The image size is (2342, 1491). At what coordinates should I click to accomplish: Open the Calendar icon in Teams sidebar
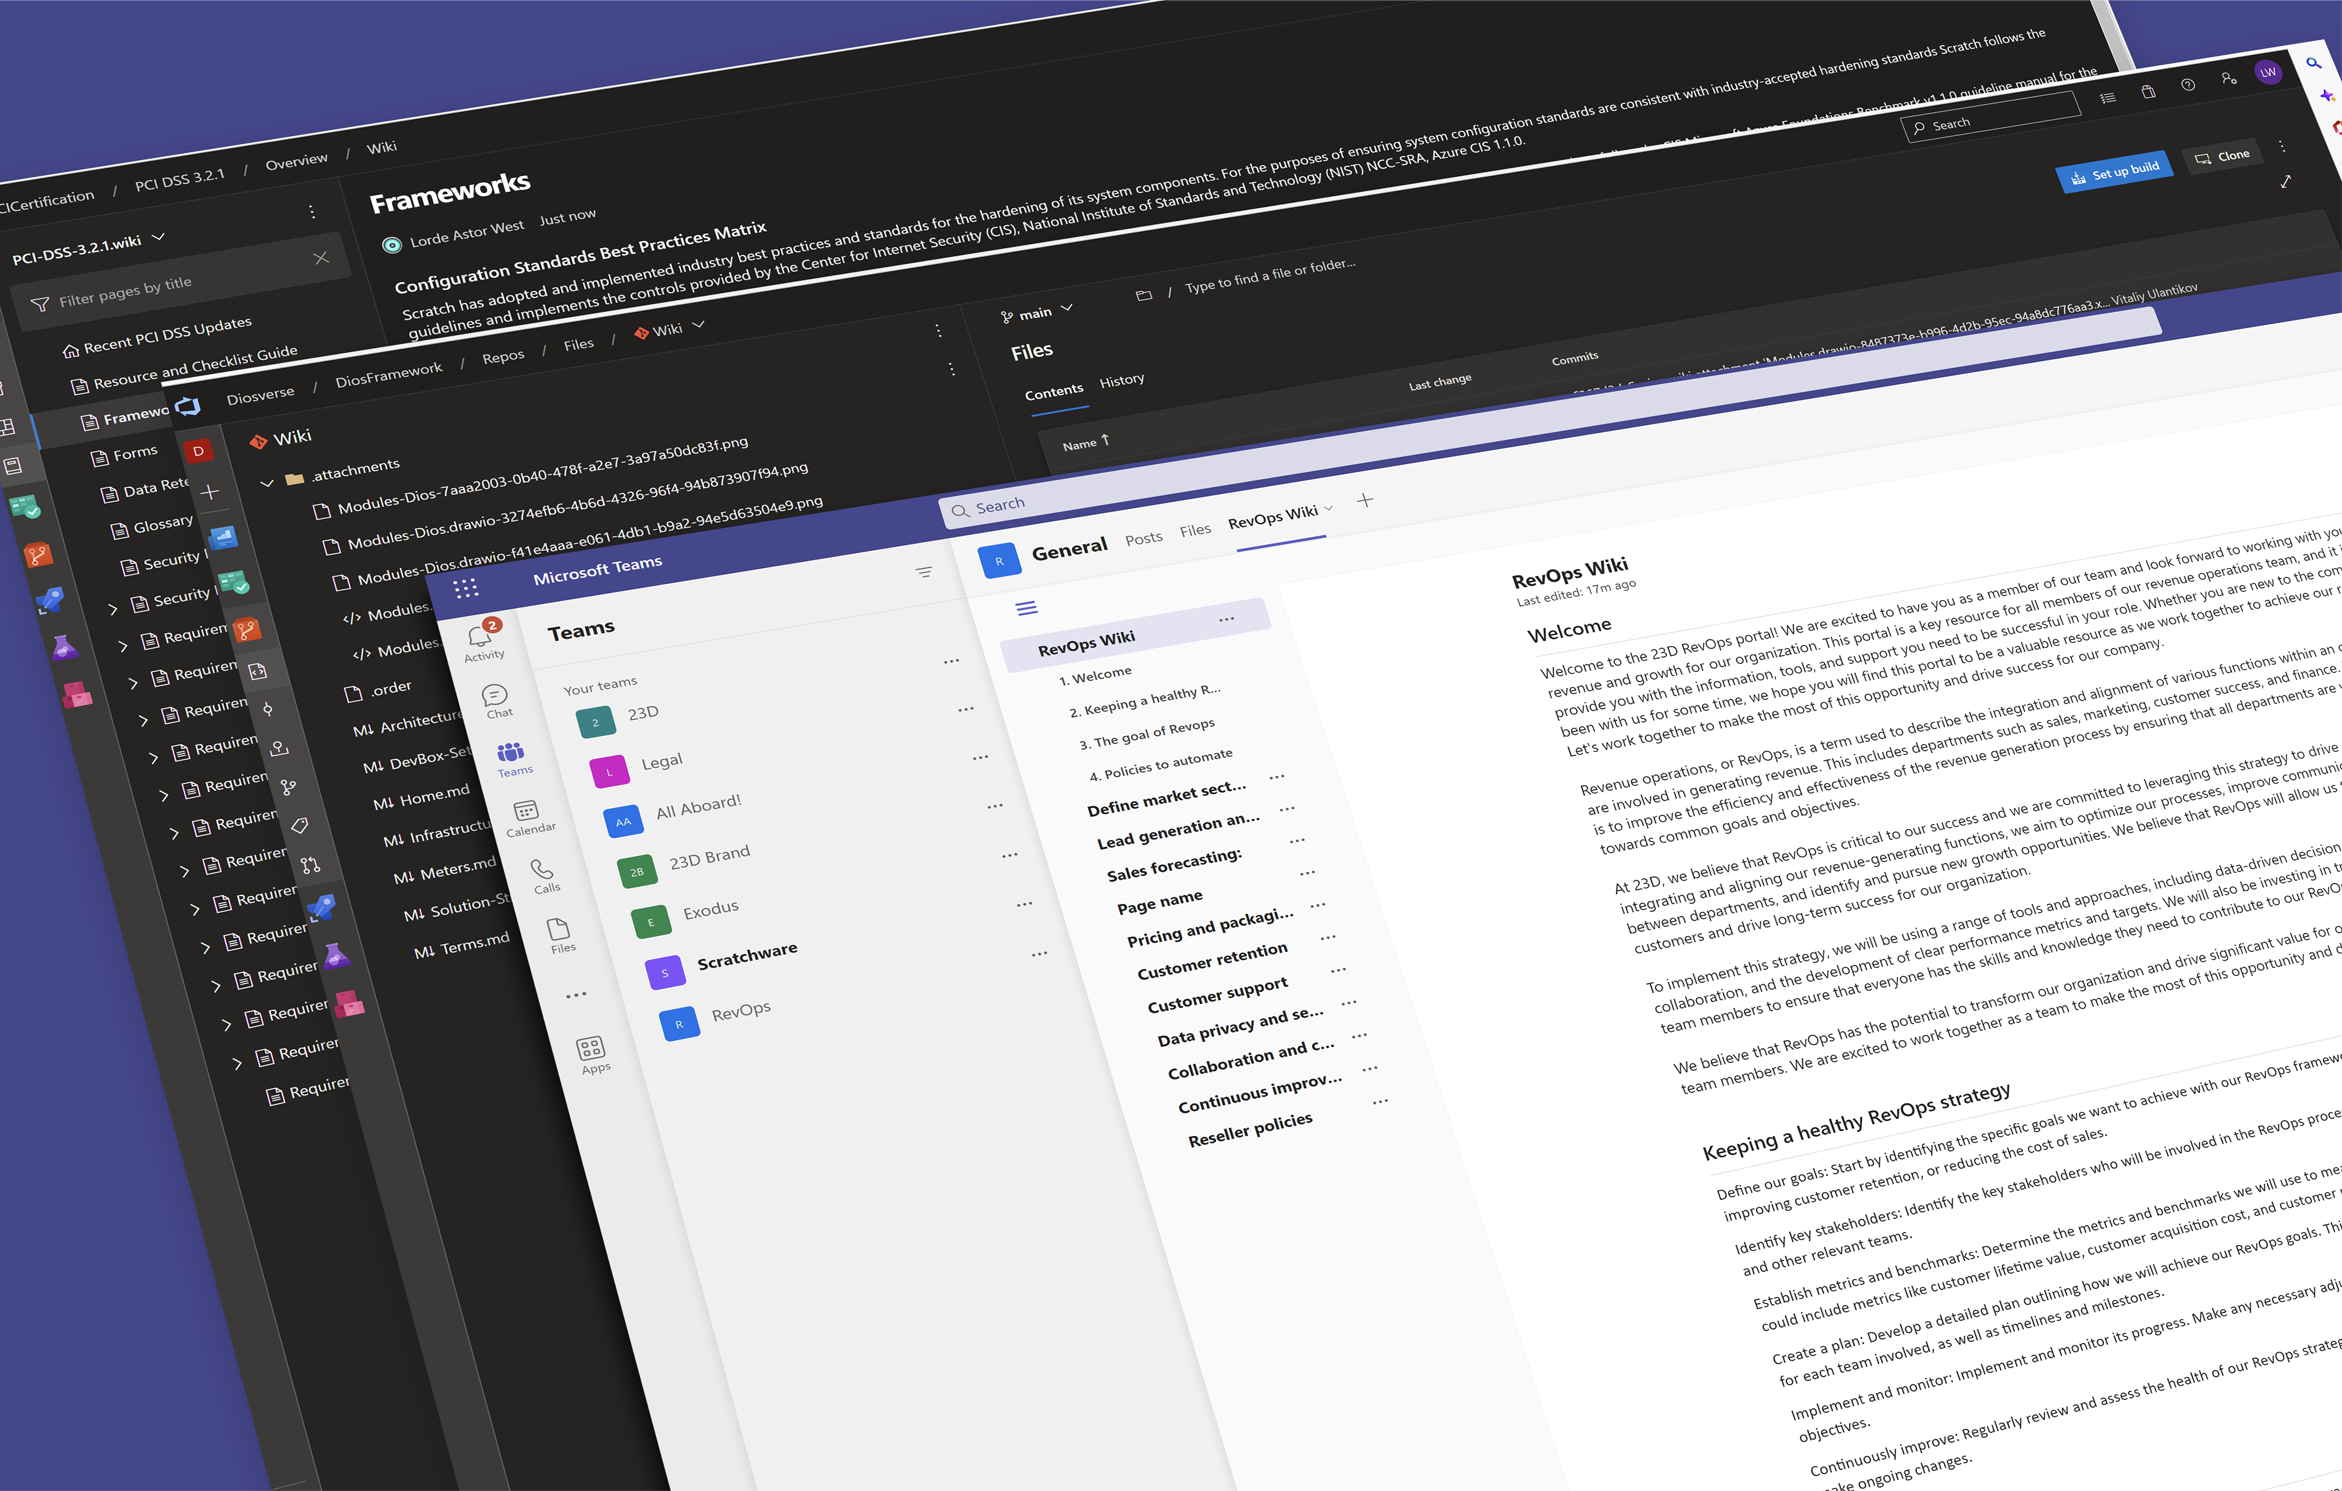(526, 812)
